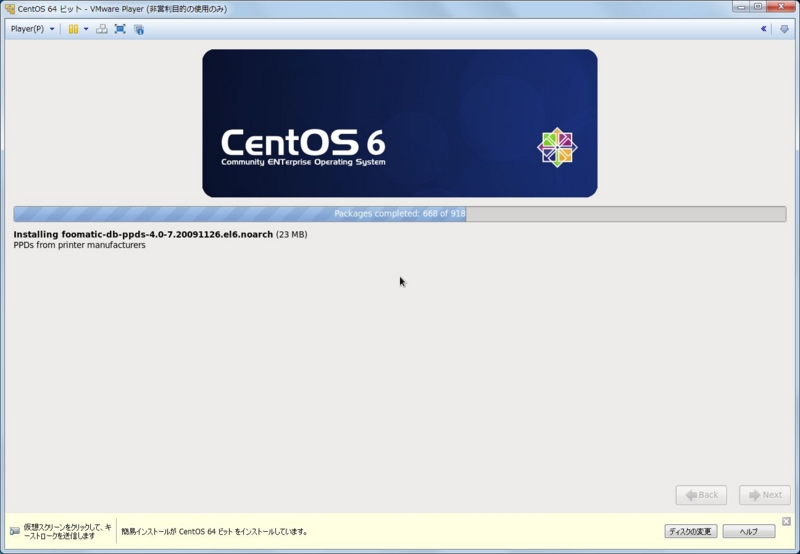Screen dimensions: 800x554
Task: Open the Player(P) menu
Action: coord(32,29)
